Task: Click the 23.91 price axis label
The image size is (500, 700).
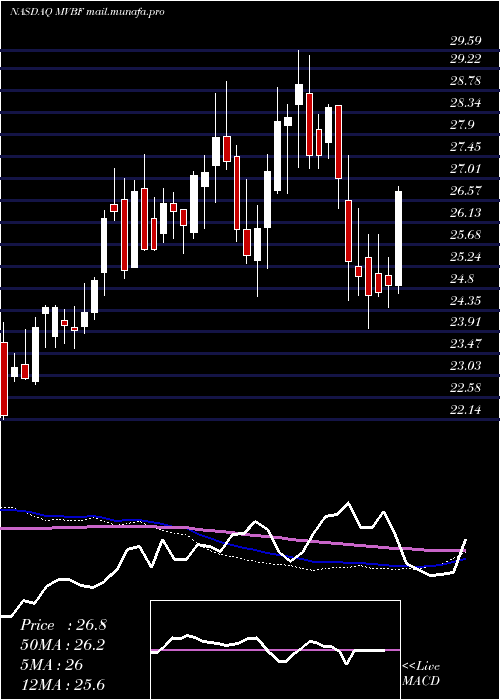Action: click(x=466, y=322)
